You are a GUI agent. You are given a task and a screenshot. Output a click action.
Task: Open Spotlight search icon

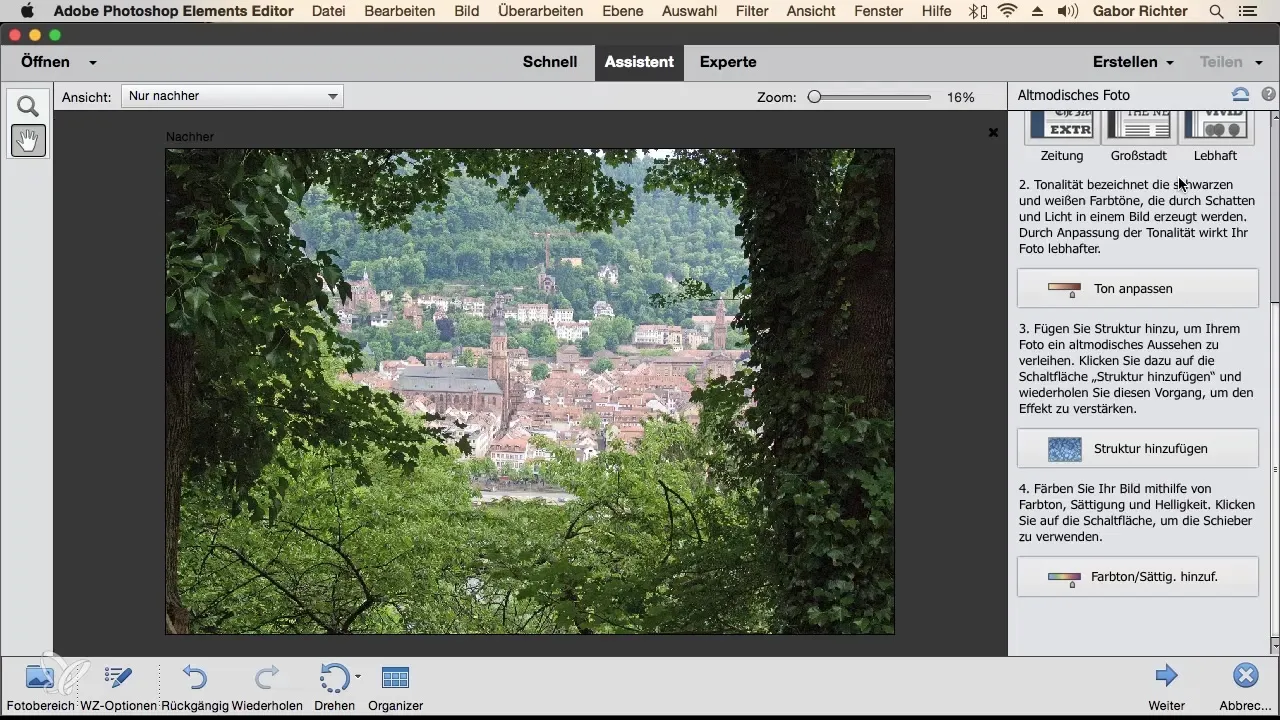tap(1216, 12)
